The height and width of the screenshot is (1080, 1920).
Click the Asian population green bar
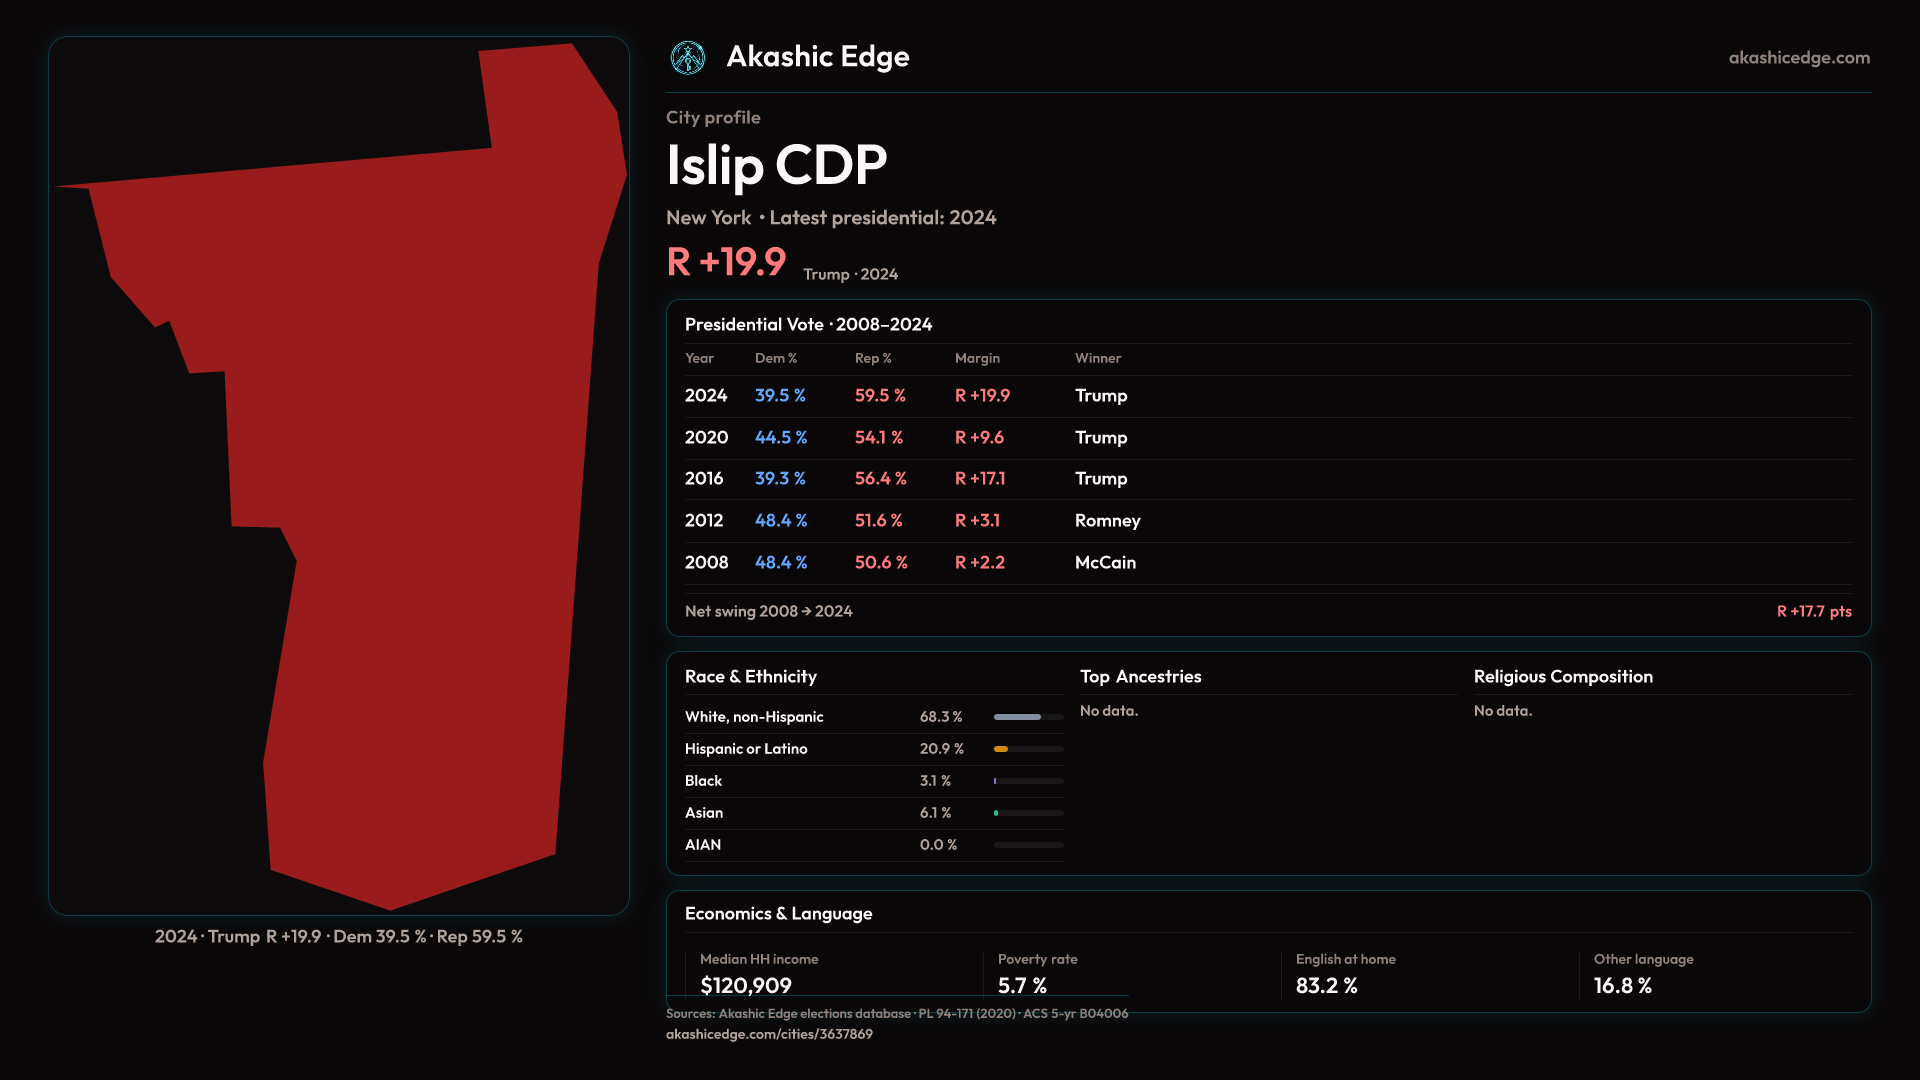coord(997,813)
